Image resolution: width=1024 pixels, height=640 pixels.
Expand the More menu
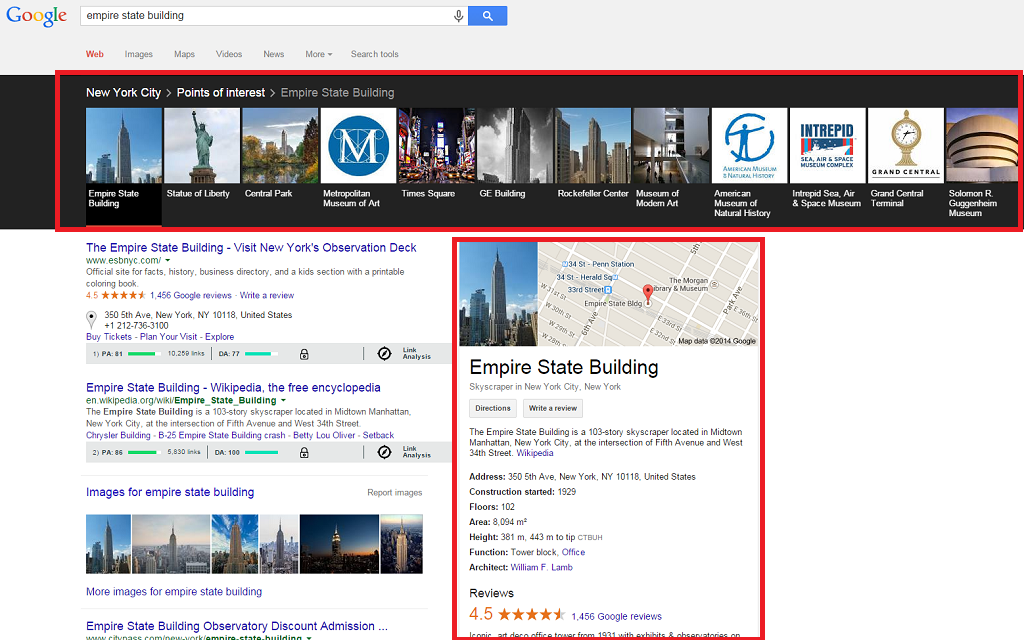click(319, 54)
